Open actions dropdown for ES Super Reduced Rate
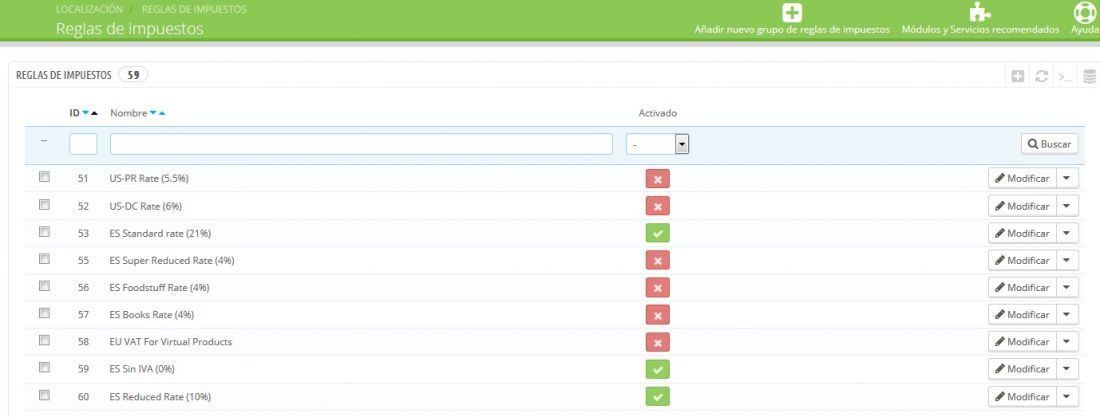 pyautogui.click(x=1067, y=260)
